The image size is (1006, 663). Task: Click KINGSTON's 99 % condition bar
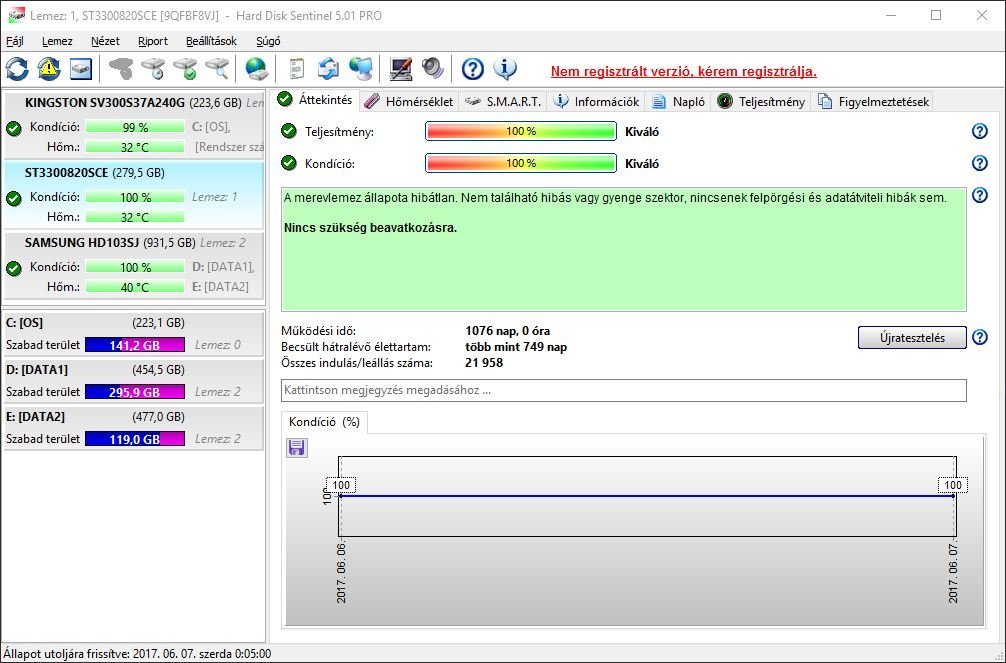[x=135, y=128]
